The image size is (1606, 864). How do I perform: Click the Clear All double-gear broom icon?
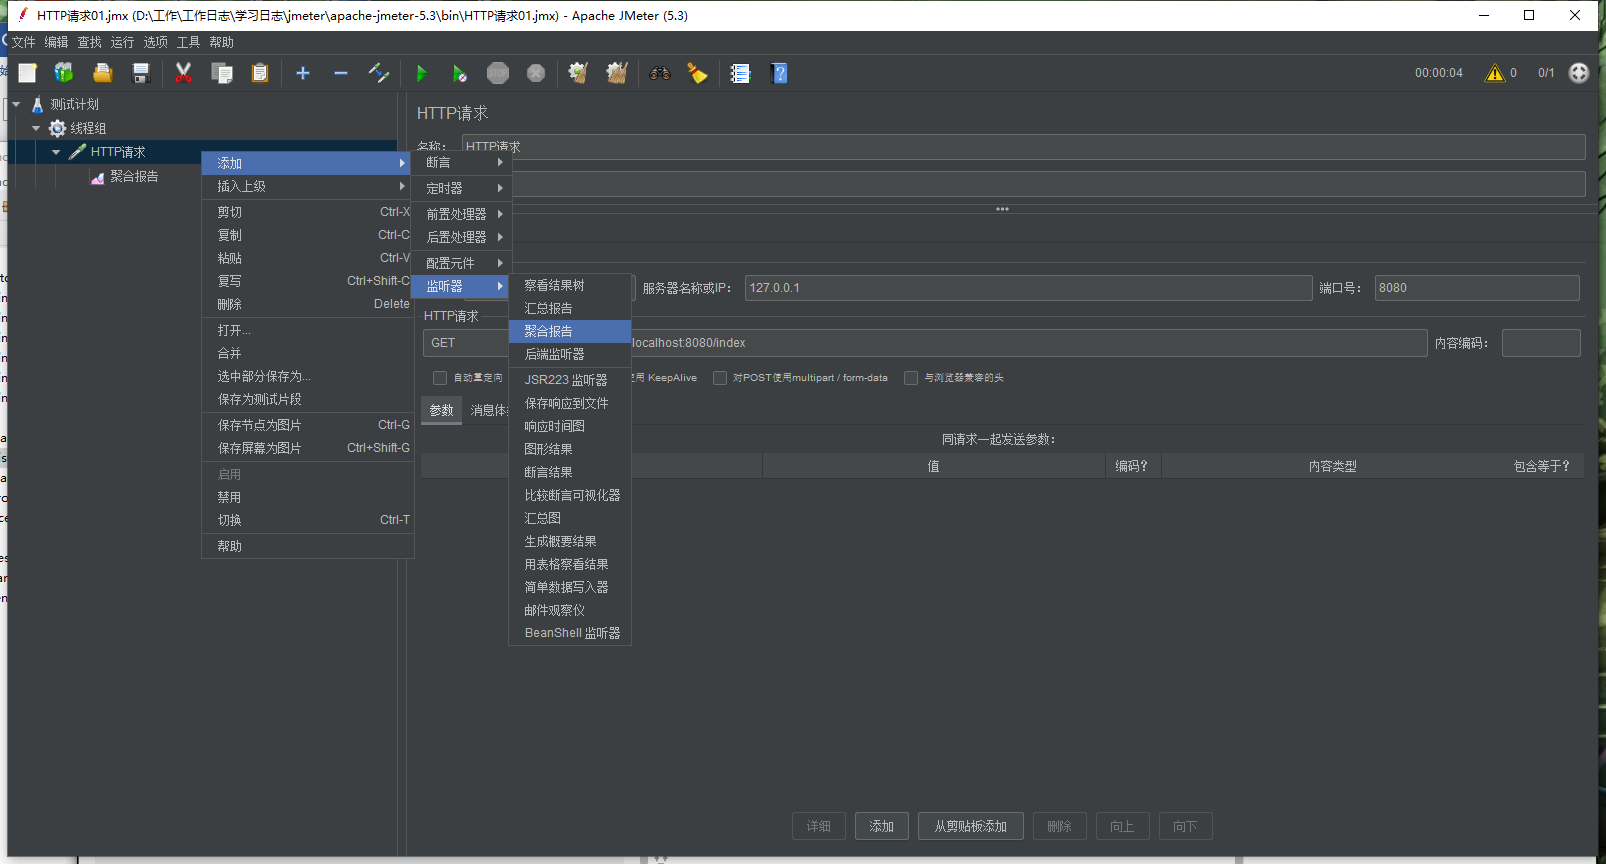[617, 73]
